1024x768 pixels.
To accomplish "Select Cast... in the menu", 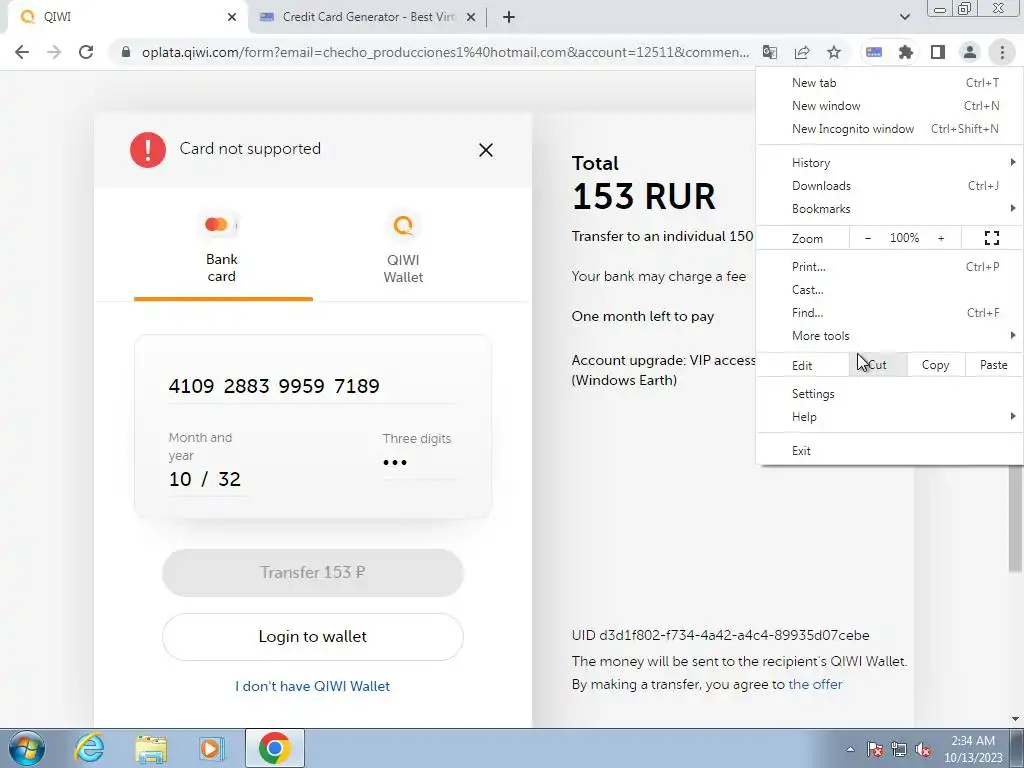I will tap(889, 289).
